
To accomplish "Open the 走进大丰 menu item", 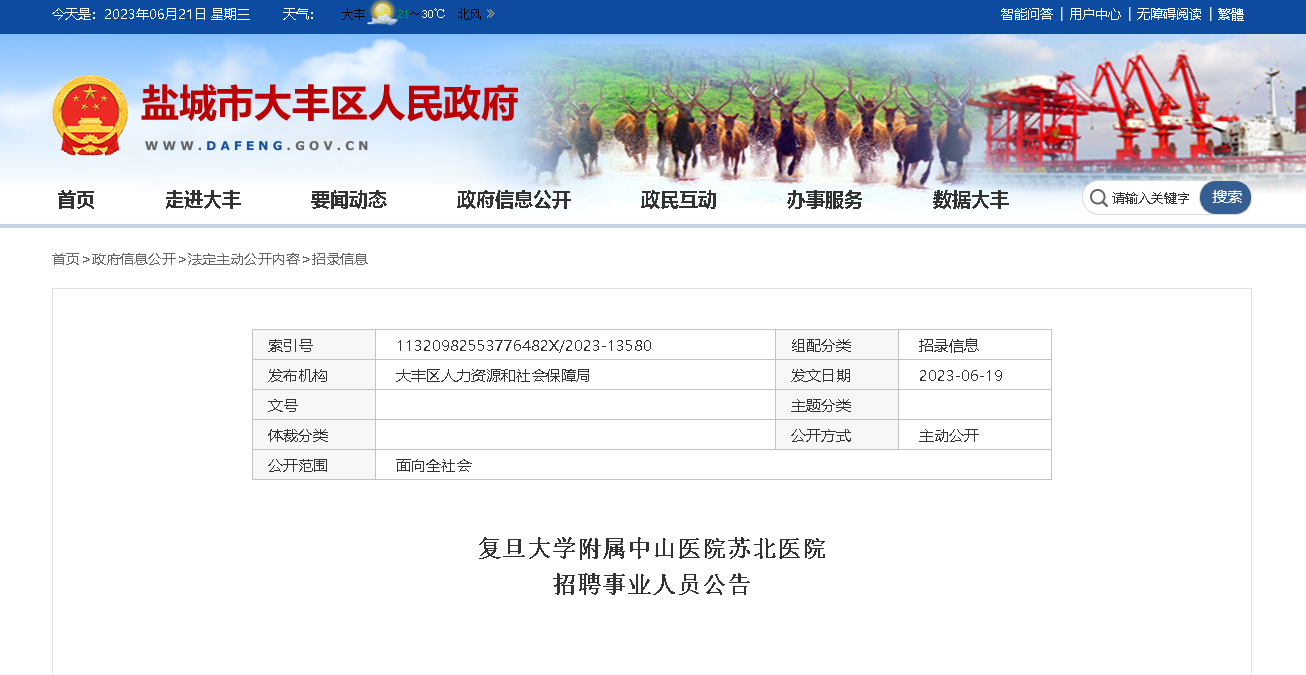I will click(203, 200).
